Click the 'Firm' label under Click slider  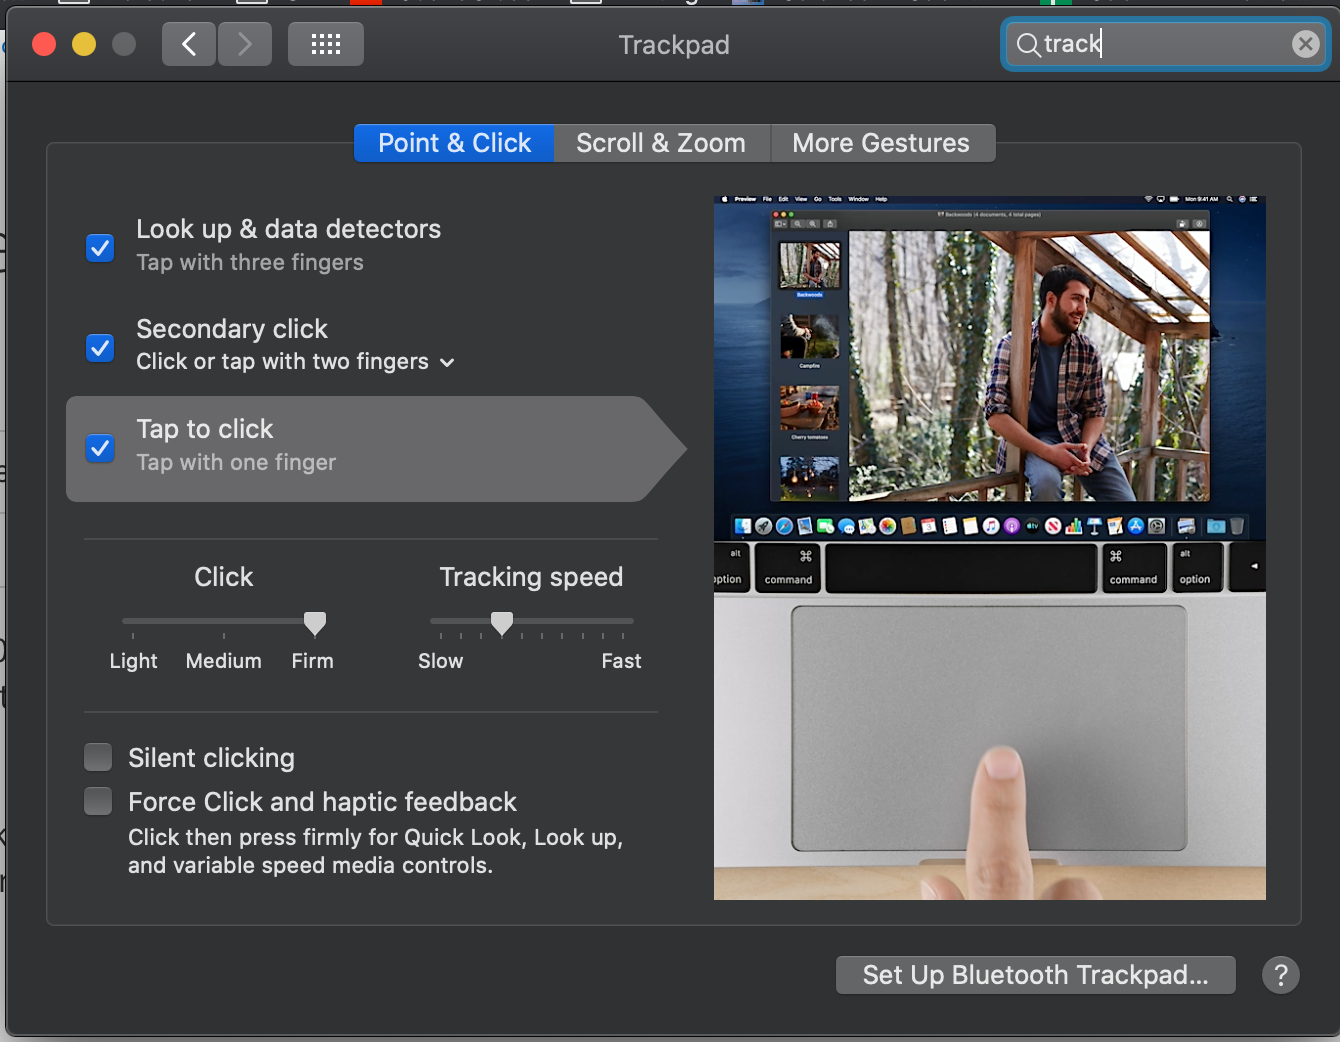[x=313, y=661]
